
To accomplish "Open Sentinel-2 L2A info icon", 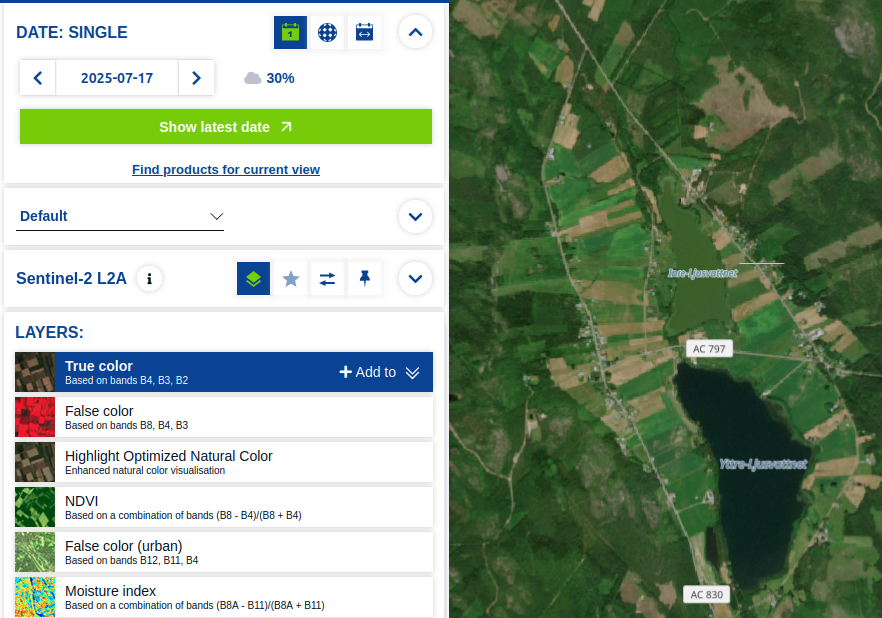I will pos(149,279).
